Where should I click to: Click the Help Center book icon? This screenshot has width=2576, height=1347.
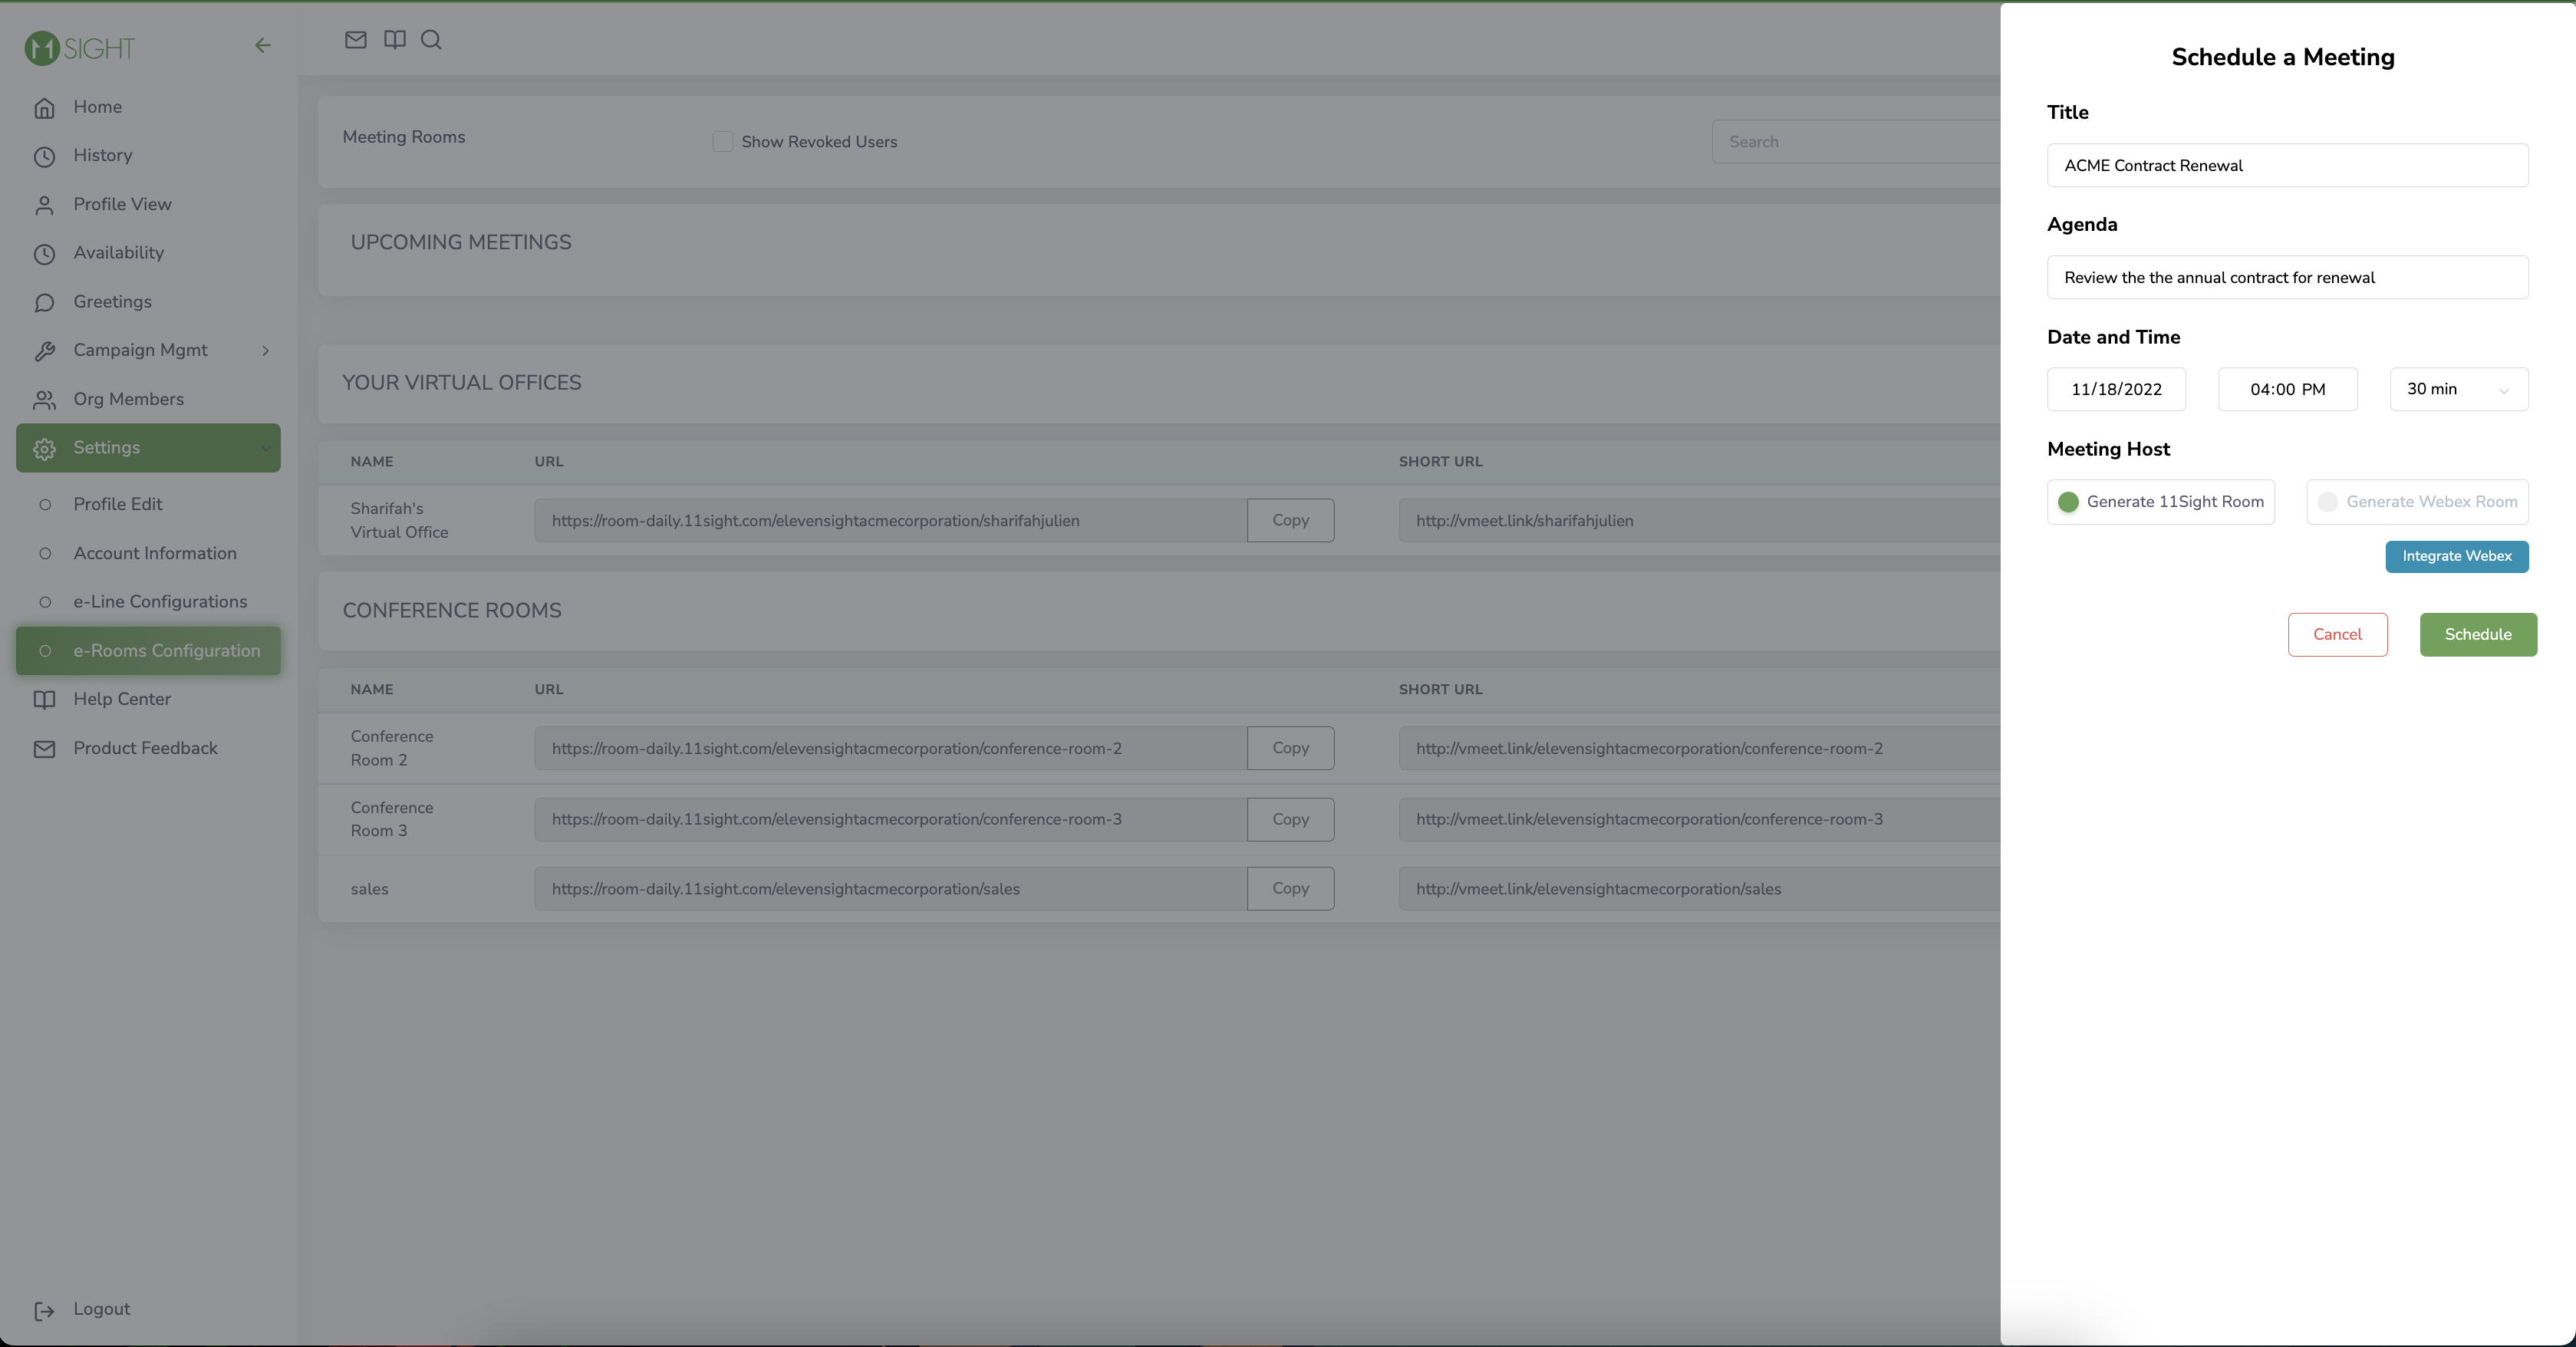coord(44,700)
